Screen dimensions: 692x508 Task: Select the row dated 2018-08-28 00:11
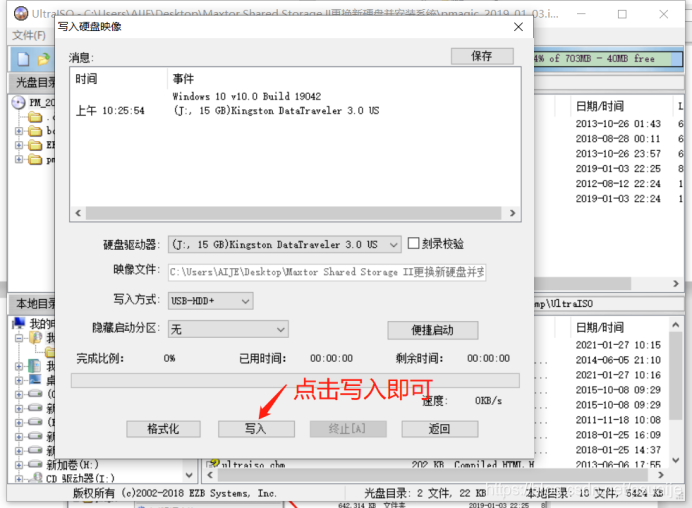[x=618, y=139]
